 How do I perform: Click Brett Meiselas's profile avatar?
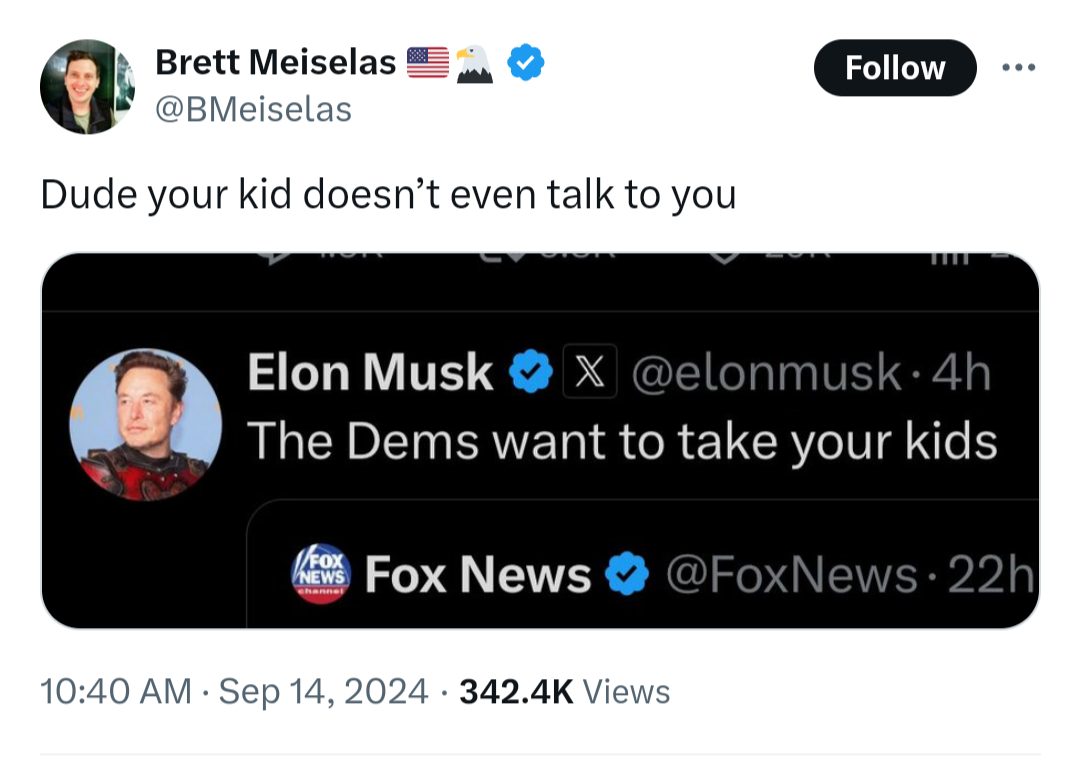[x=87, y=87]
